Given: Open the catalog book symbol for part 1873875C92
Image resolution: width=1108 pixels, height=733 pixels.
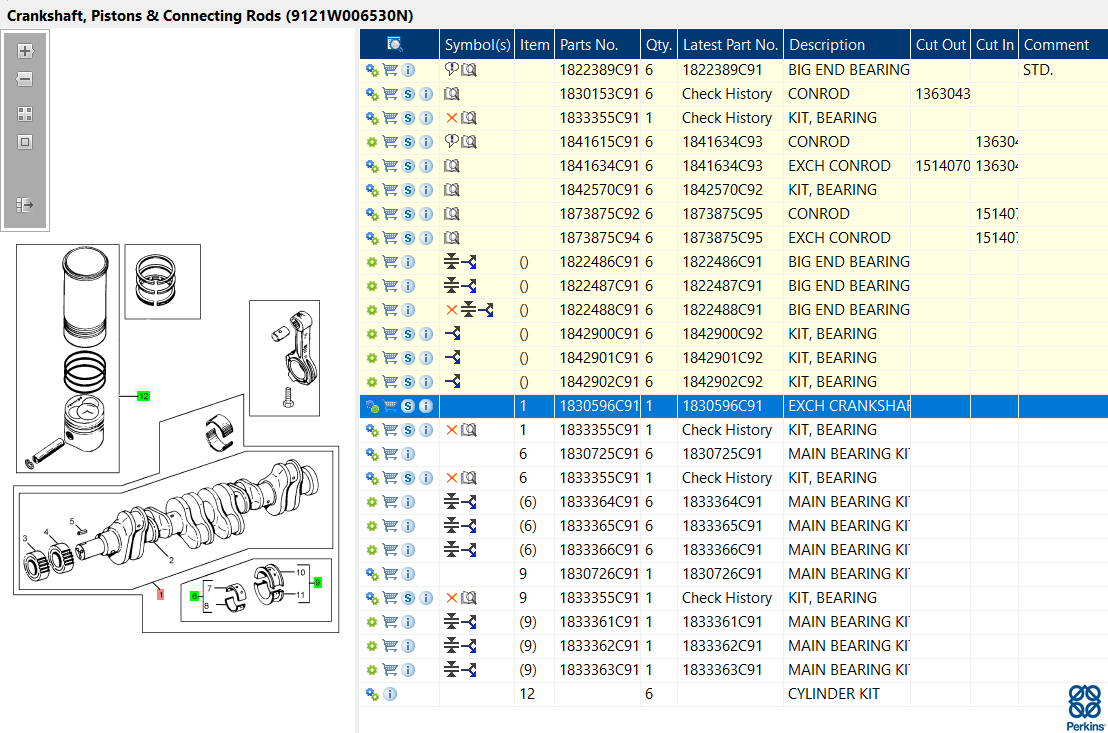Looking at the screenshot, I should 452,214.
